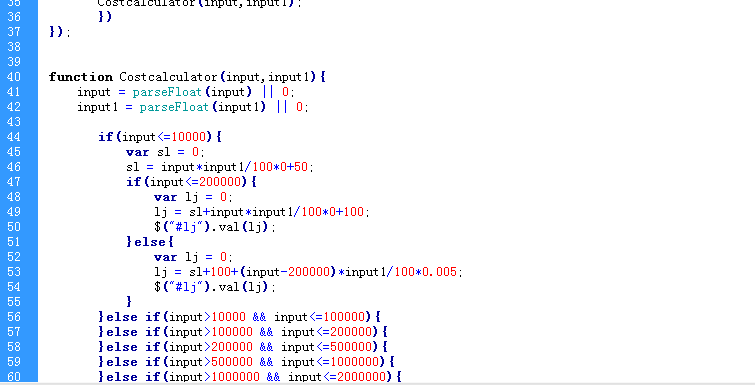Click 'else if(input>1000000 && input<=2000000)' line

tap(250, 377)
